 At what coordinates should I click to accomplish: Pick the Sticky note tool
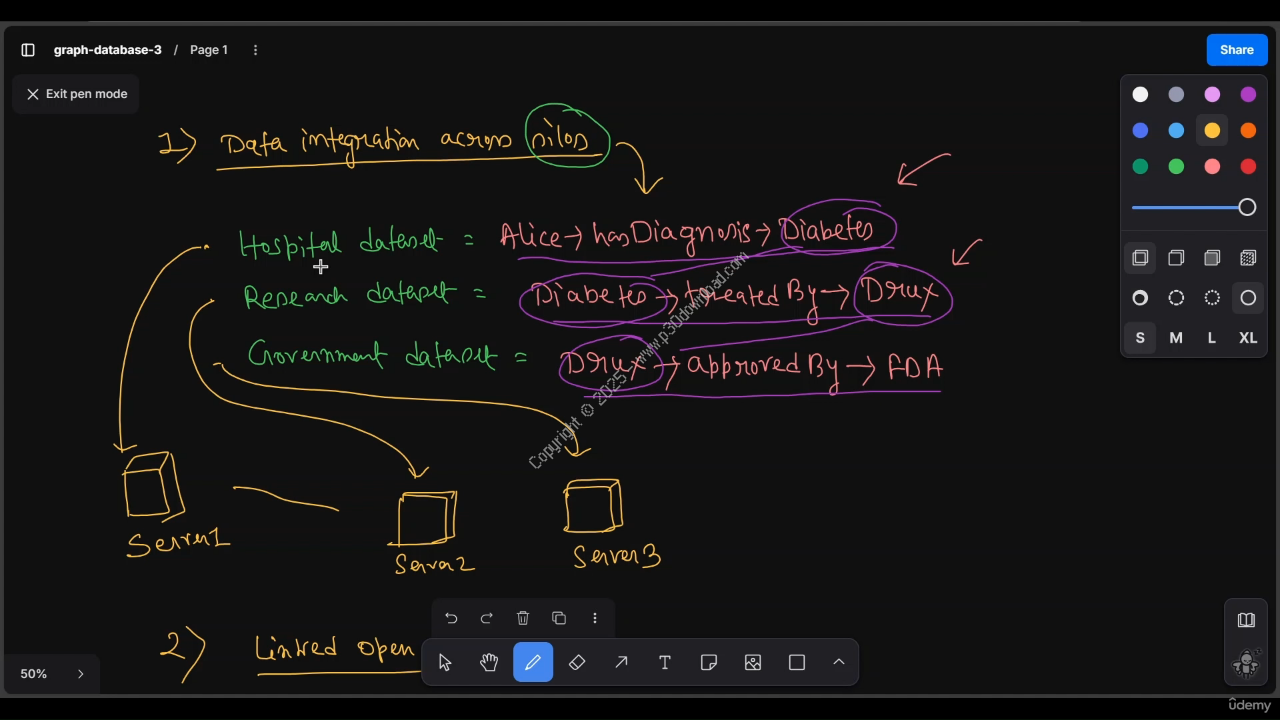(x=709, y=662)
